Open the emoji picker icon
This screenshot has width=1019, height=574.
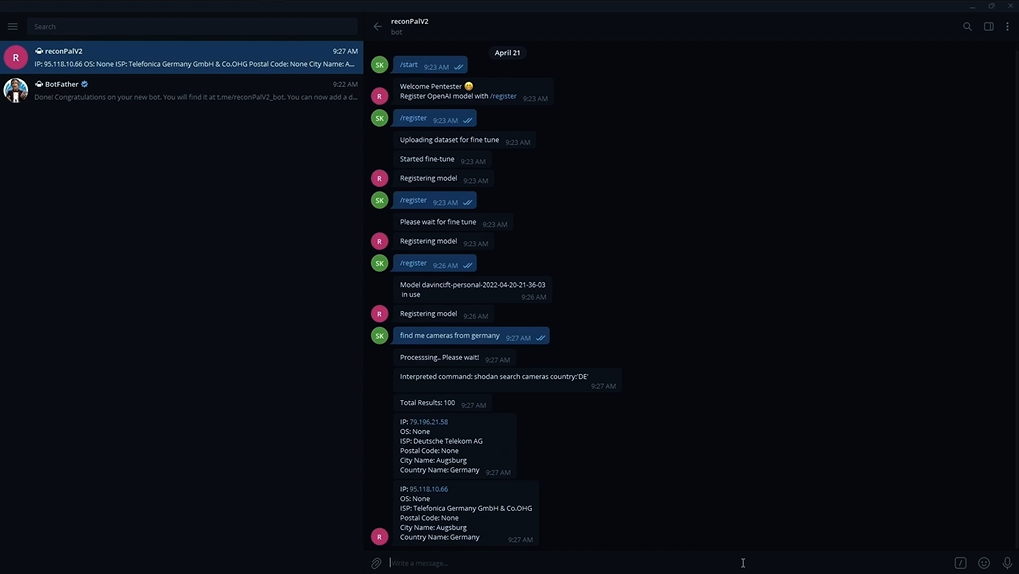click(984, 563)
